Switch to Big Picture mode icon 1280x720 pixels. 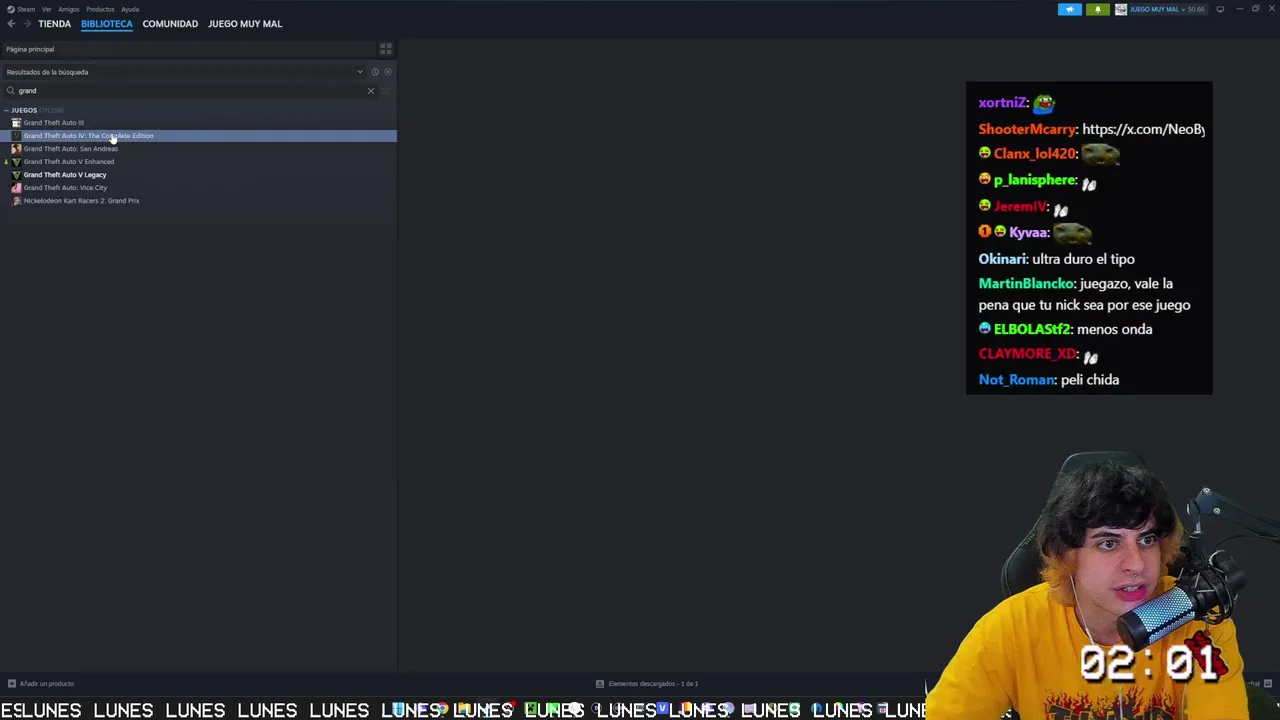(x=1220, y=9)
